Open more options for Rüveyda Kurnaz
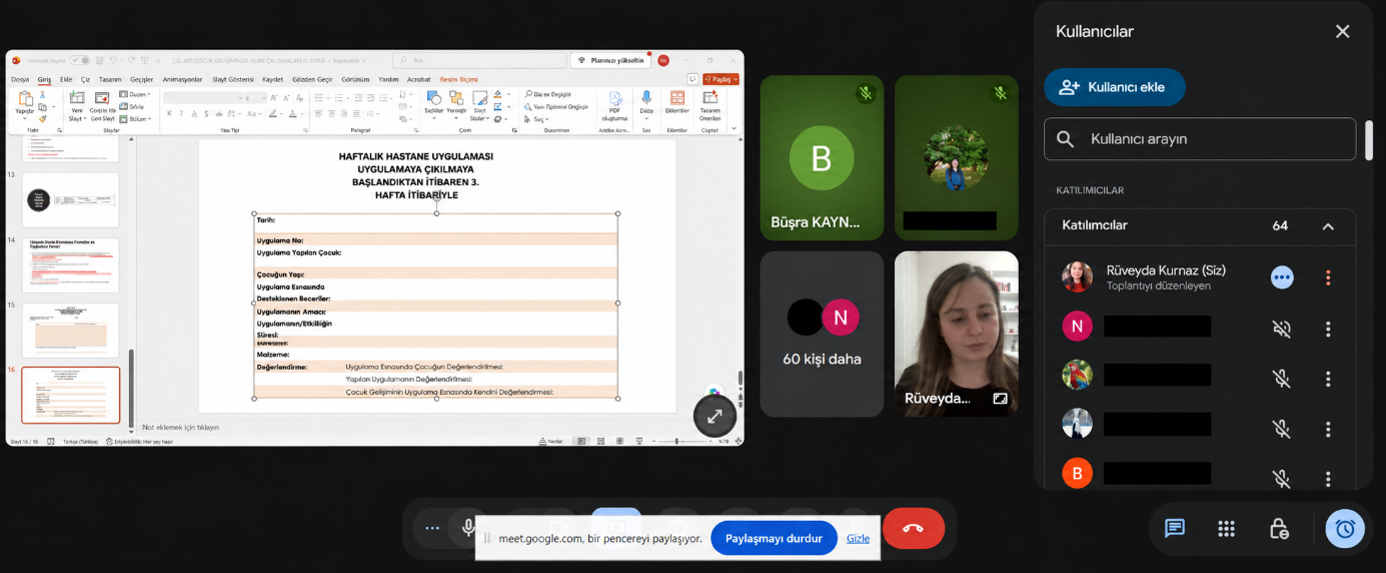The height and width of the screenshot is (573, 1386). point(1328,278)
